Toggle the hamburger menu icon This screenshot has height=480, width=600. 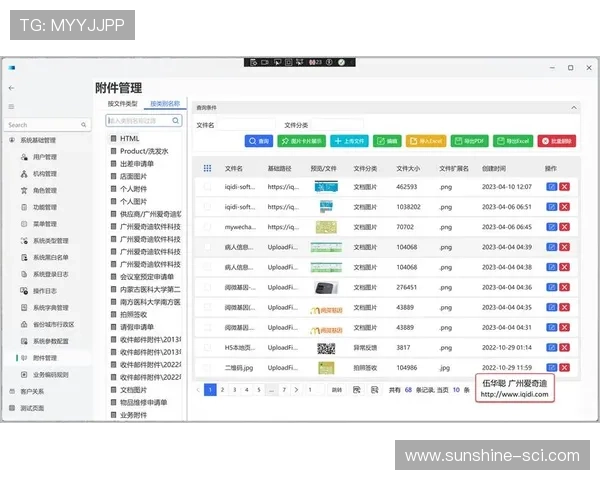coord(11,106)
